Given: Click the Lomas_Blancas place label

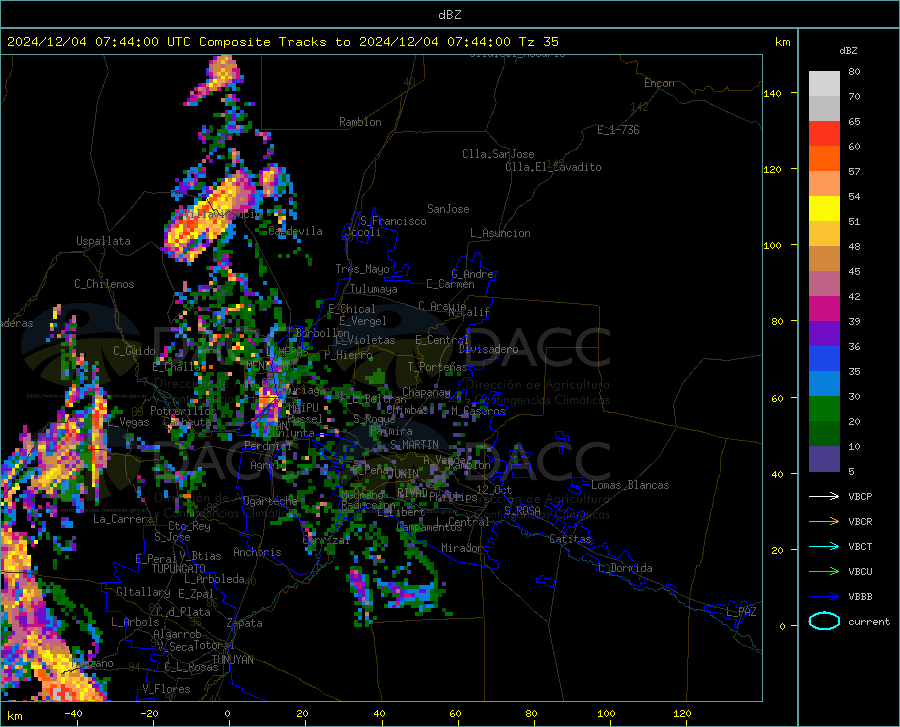Looking at the screenshot, I should (630, 485).
